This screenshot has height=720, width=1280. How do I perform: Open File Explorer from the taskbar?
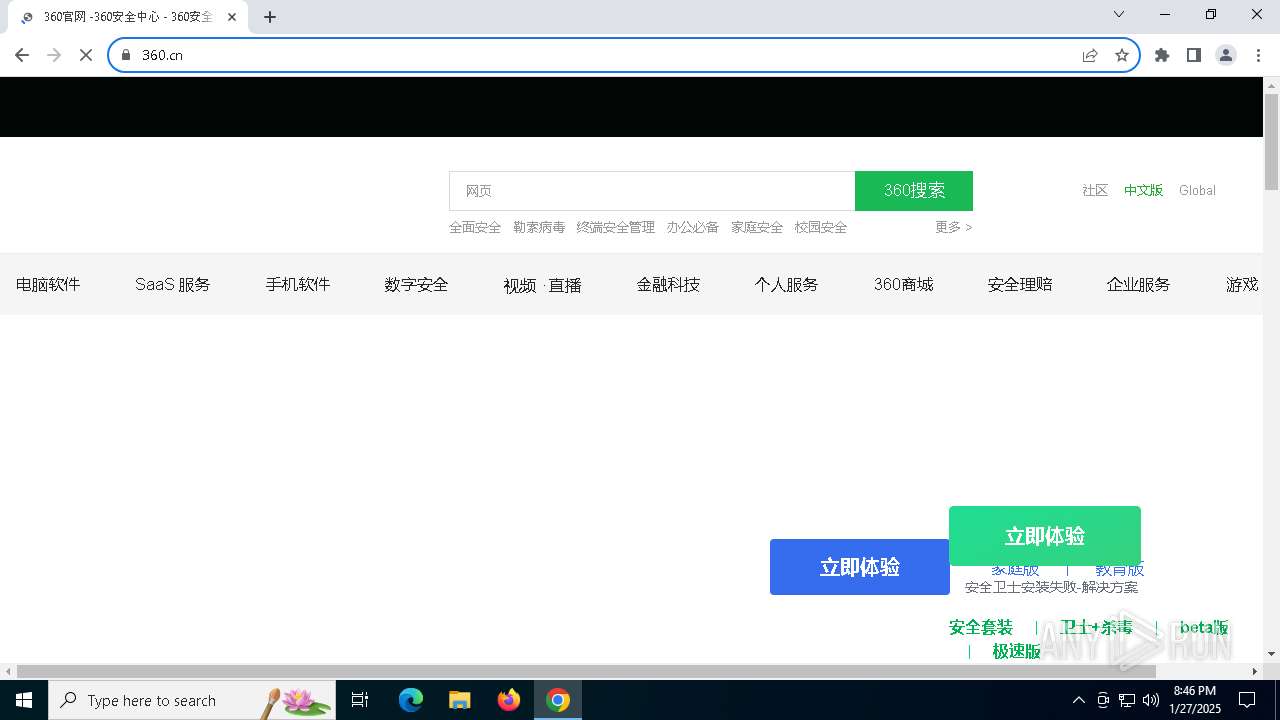click(x=459, y=700)
